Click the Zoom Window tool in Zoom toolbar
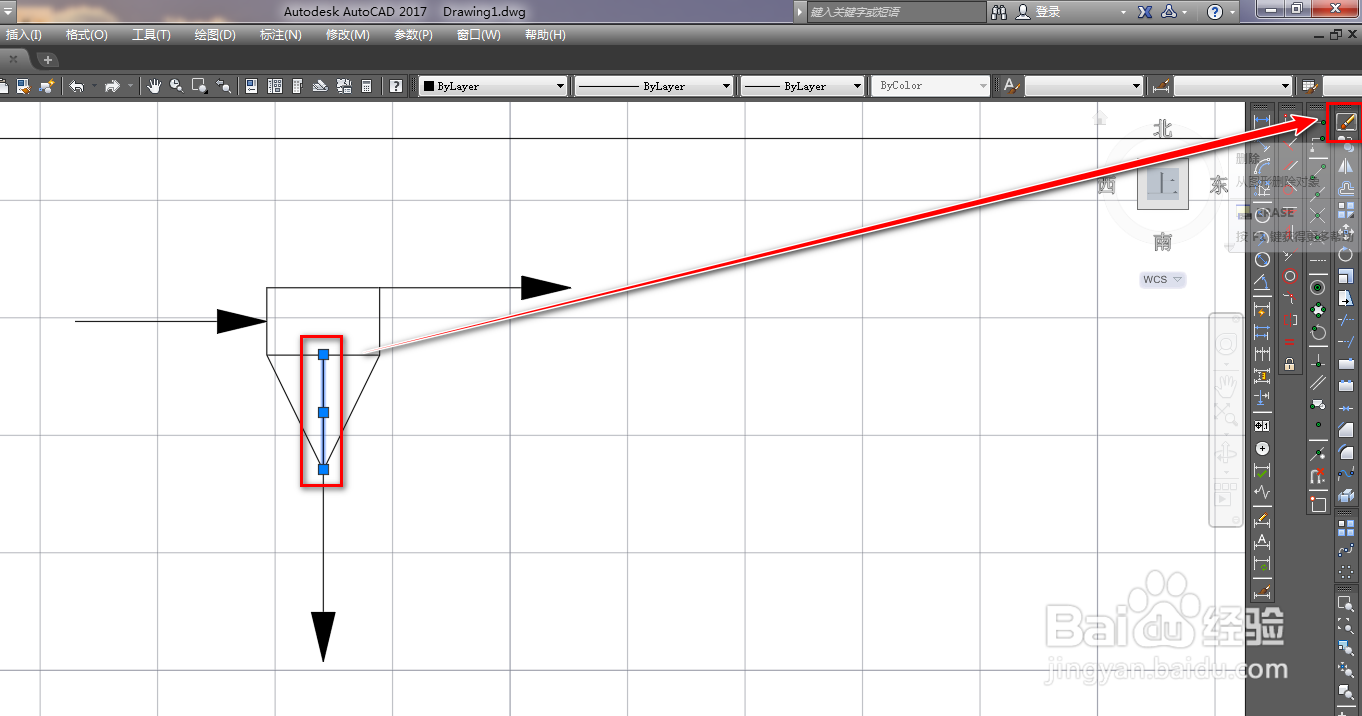The width and height of the screenshot is (1362, 716). (1345, 603)
